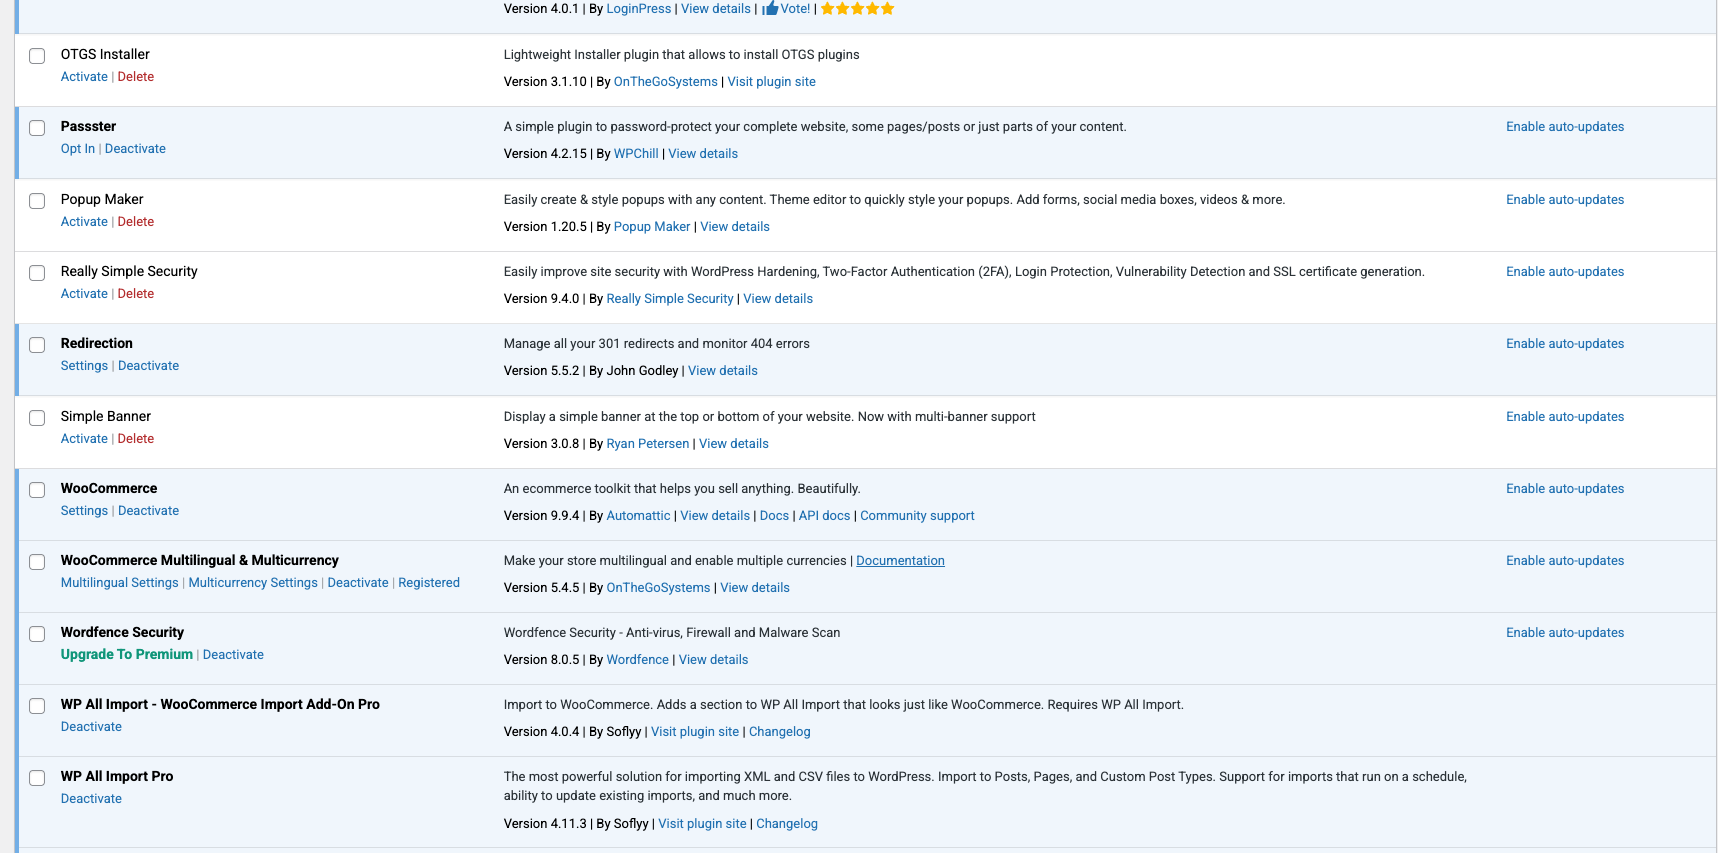View details for Popup Maker
Viewport: 1718px width, 853px height.
tap(735, 227)
